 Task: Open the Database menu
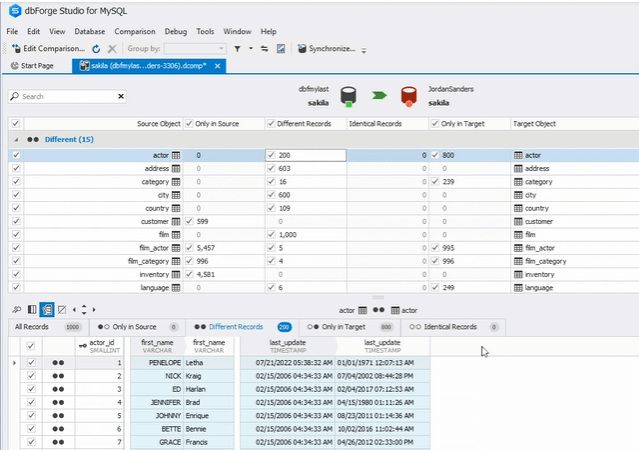[x=90, y=31]
